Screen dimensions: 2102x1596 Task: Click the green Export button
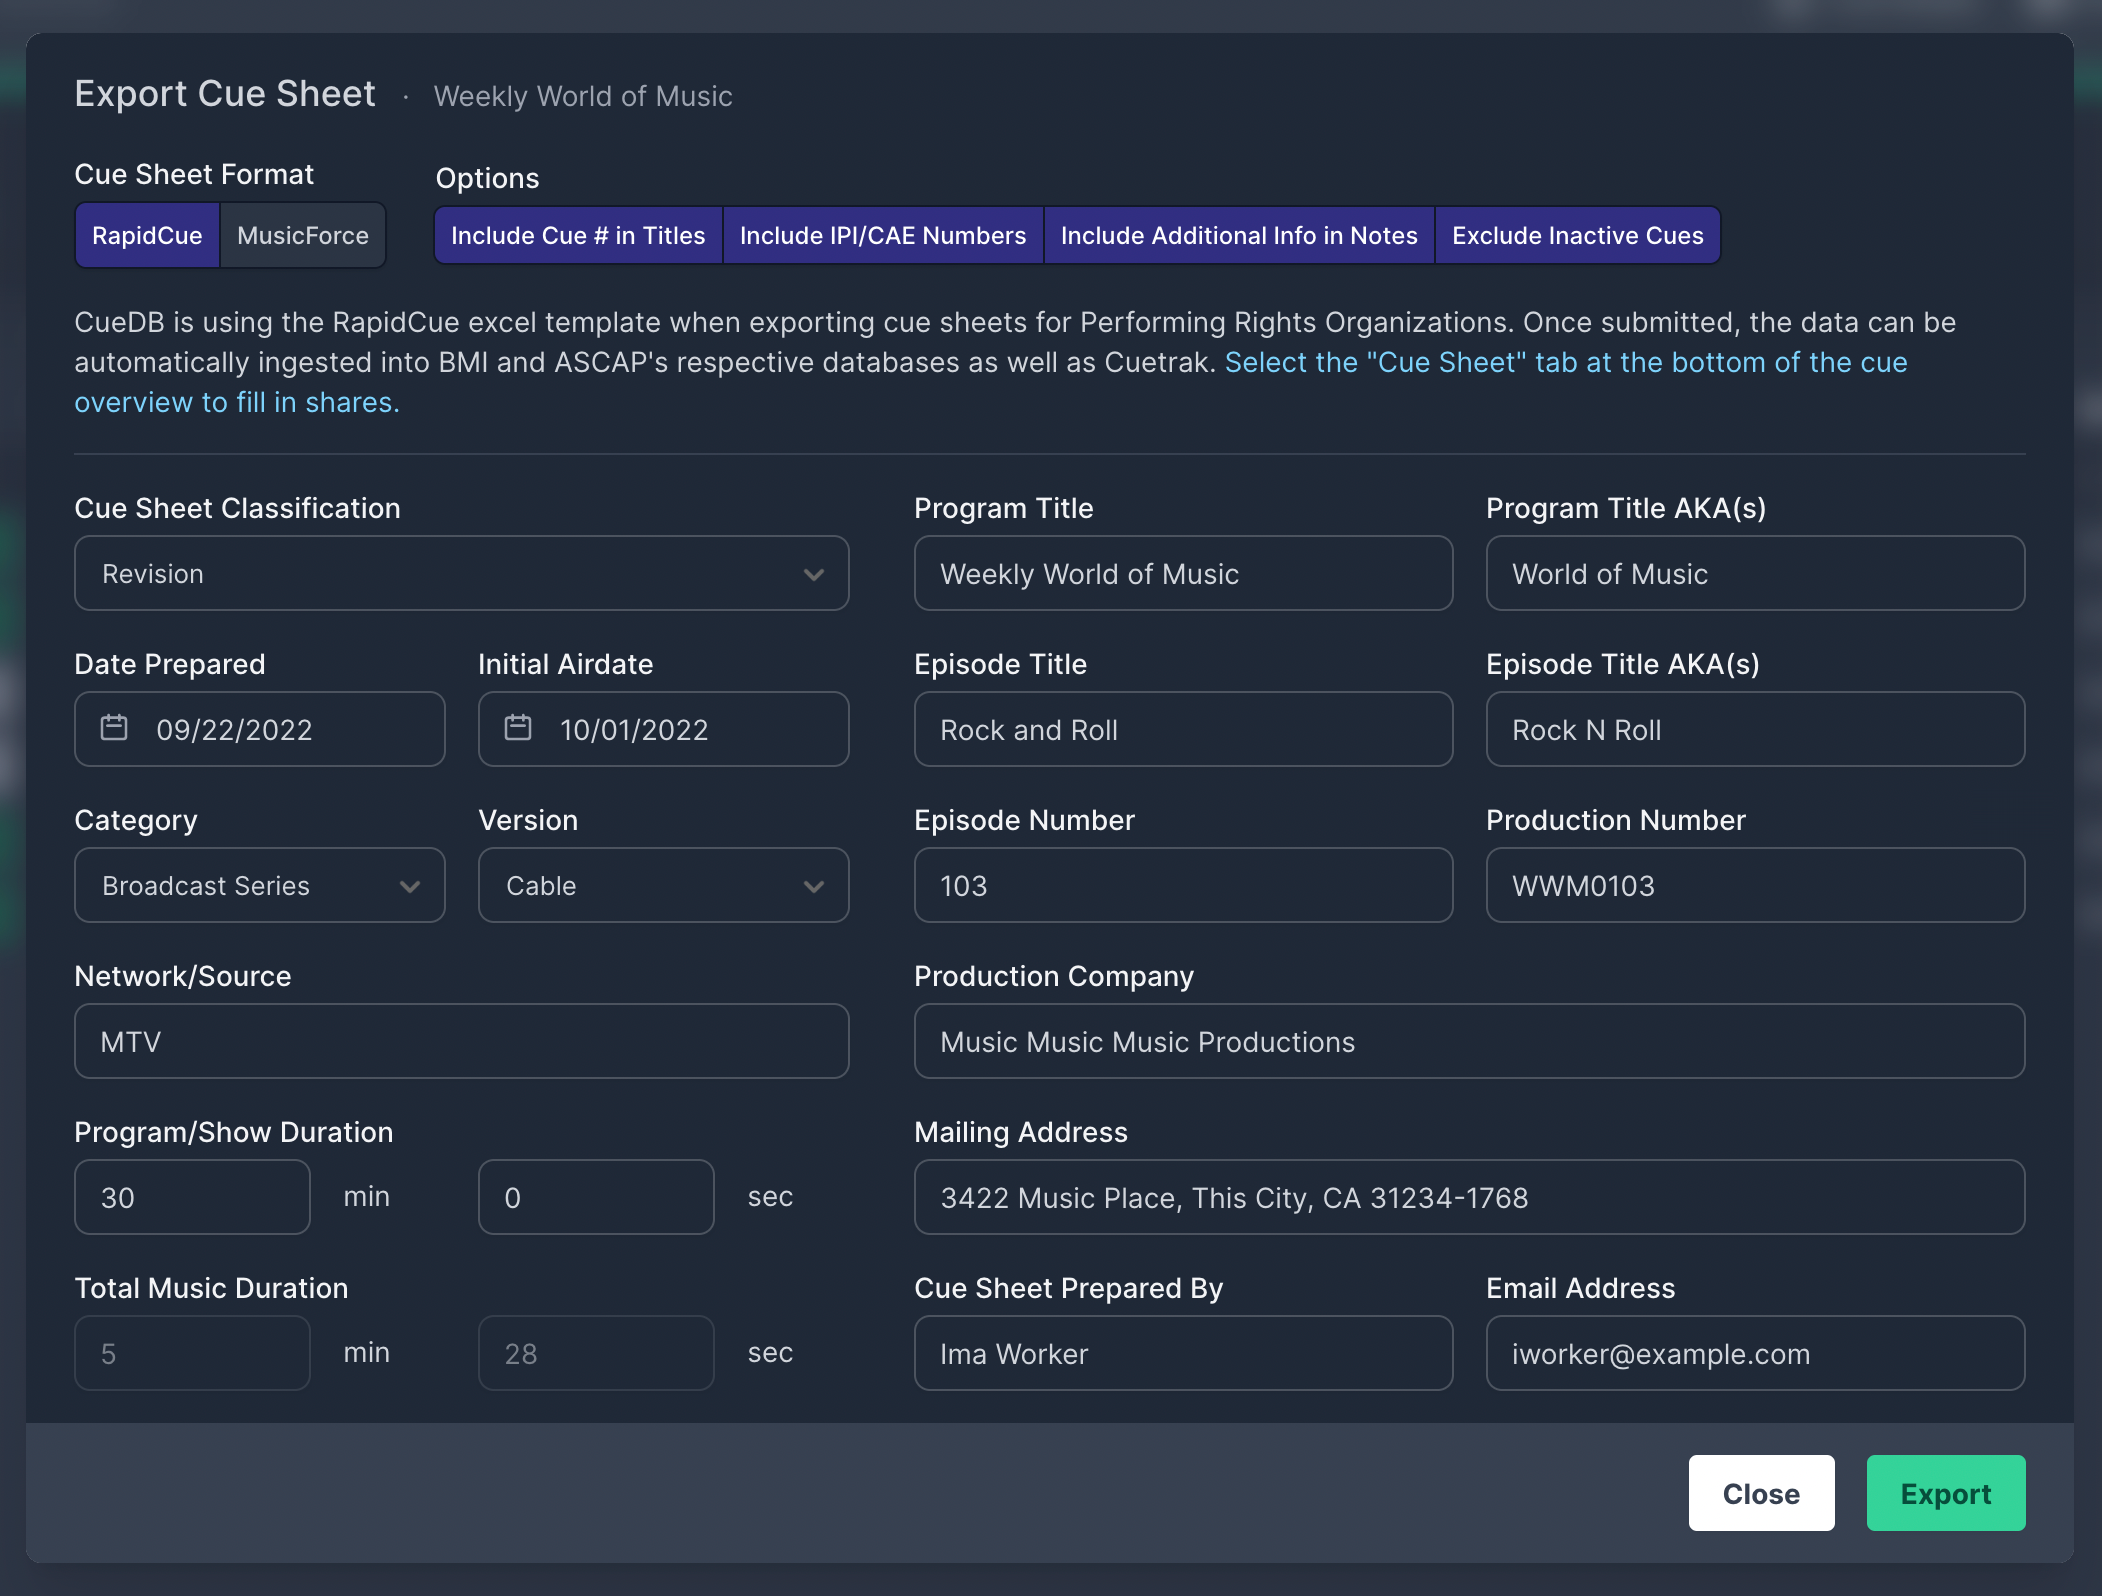click(x=1946, y=1494)
